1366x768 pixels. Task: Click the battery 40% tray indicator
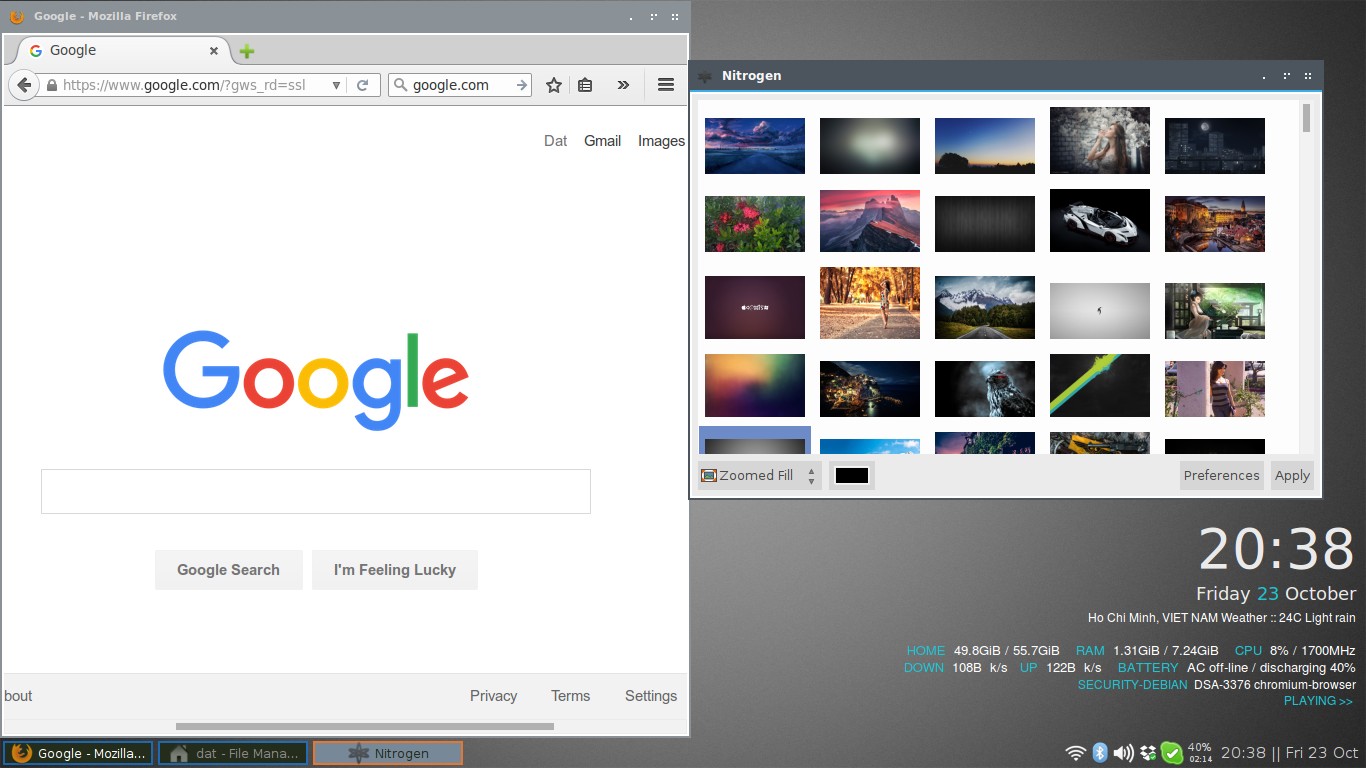[x=1200, y=753]
